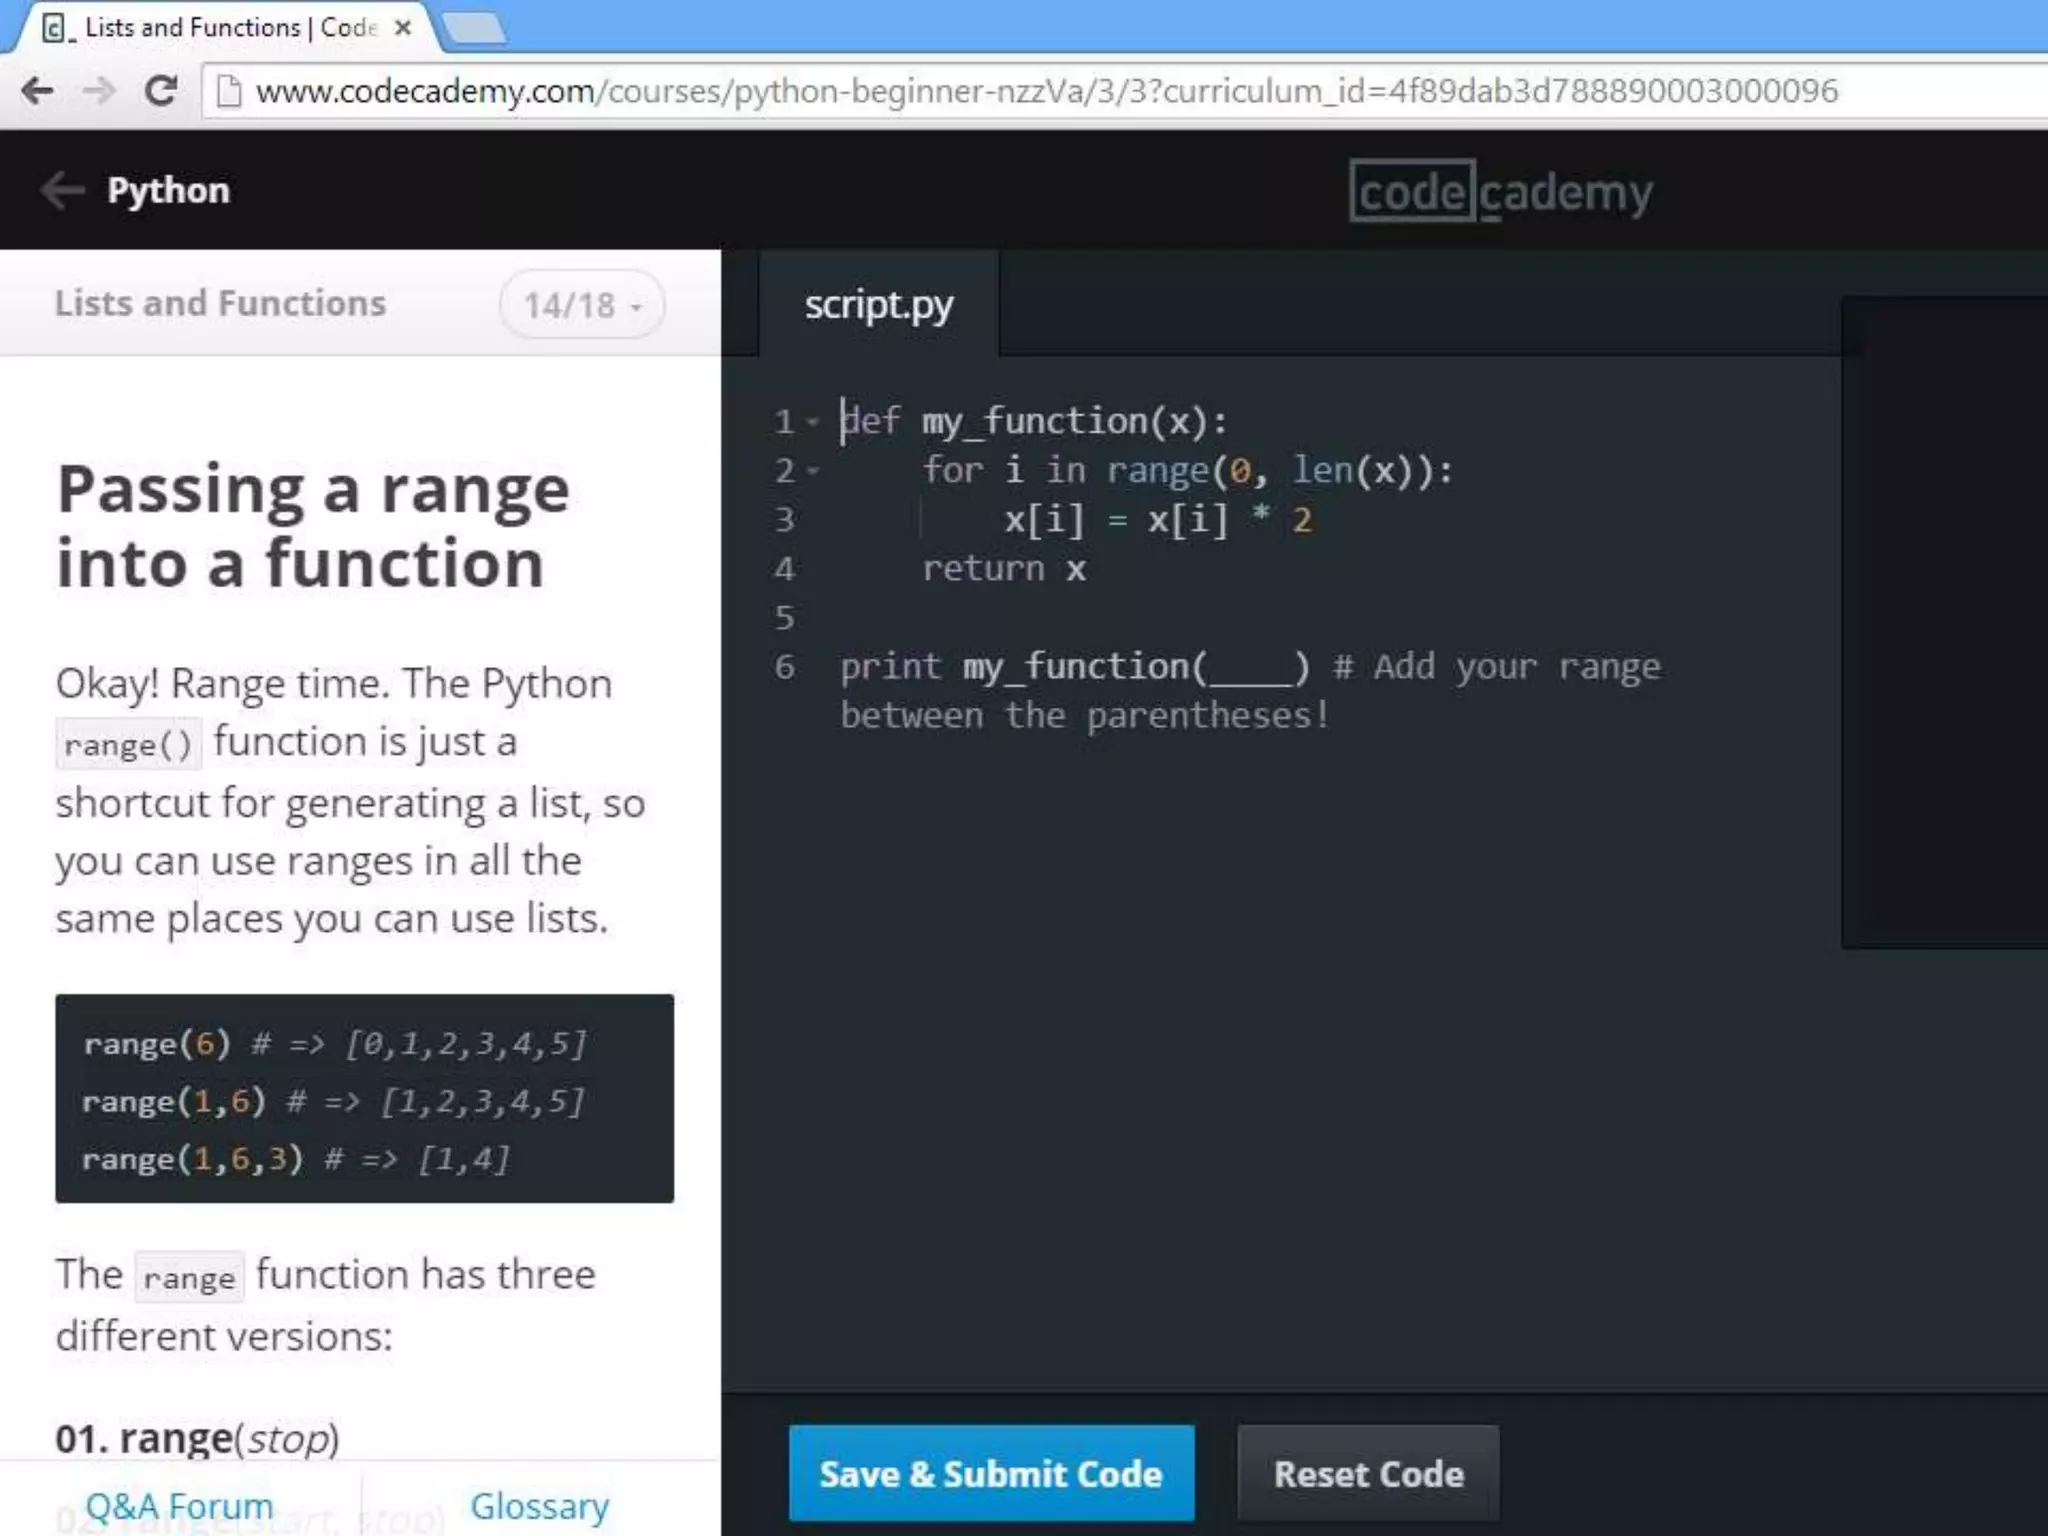Click the back arrow beside Python
Viewport: 2048px width, 1536px height.
tap(62, 190)
